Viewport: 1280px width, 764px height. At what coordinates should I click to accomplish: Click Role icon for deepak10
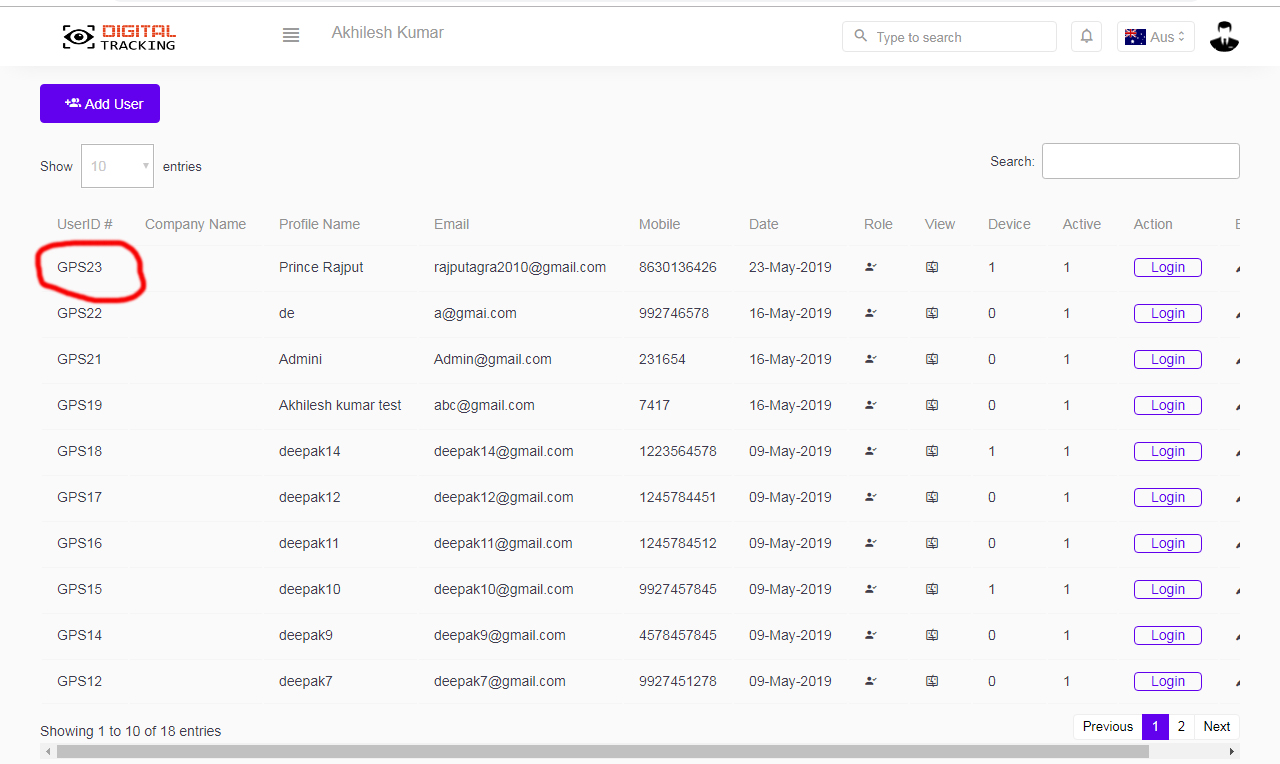871,589
